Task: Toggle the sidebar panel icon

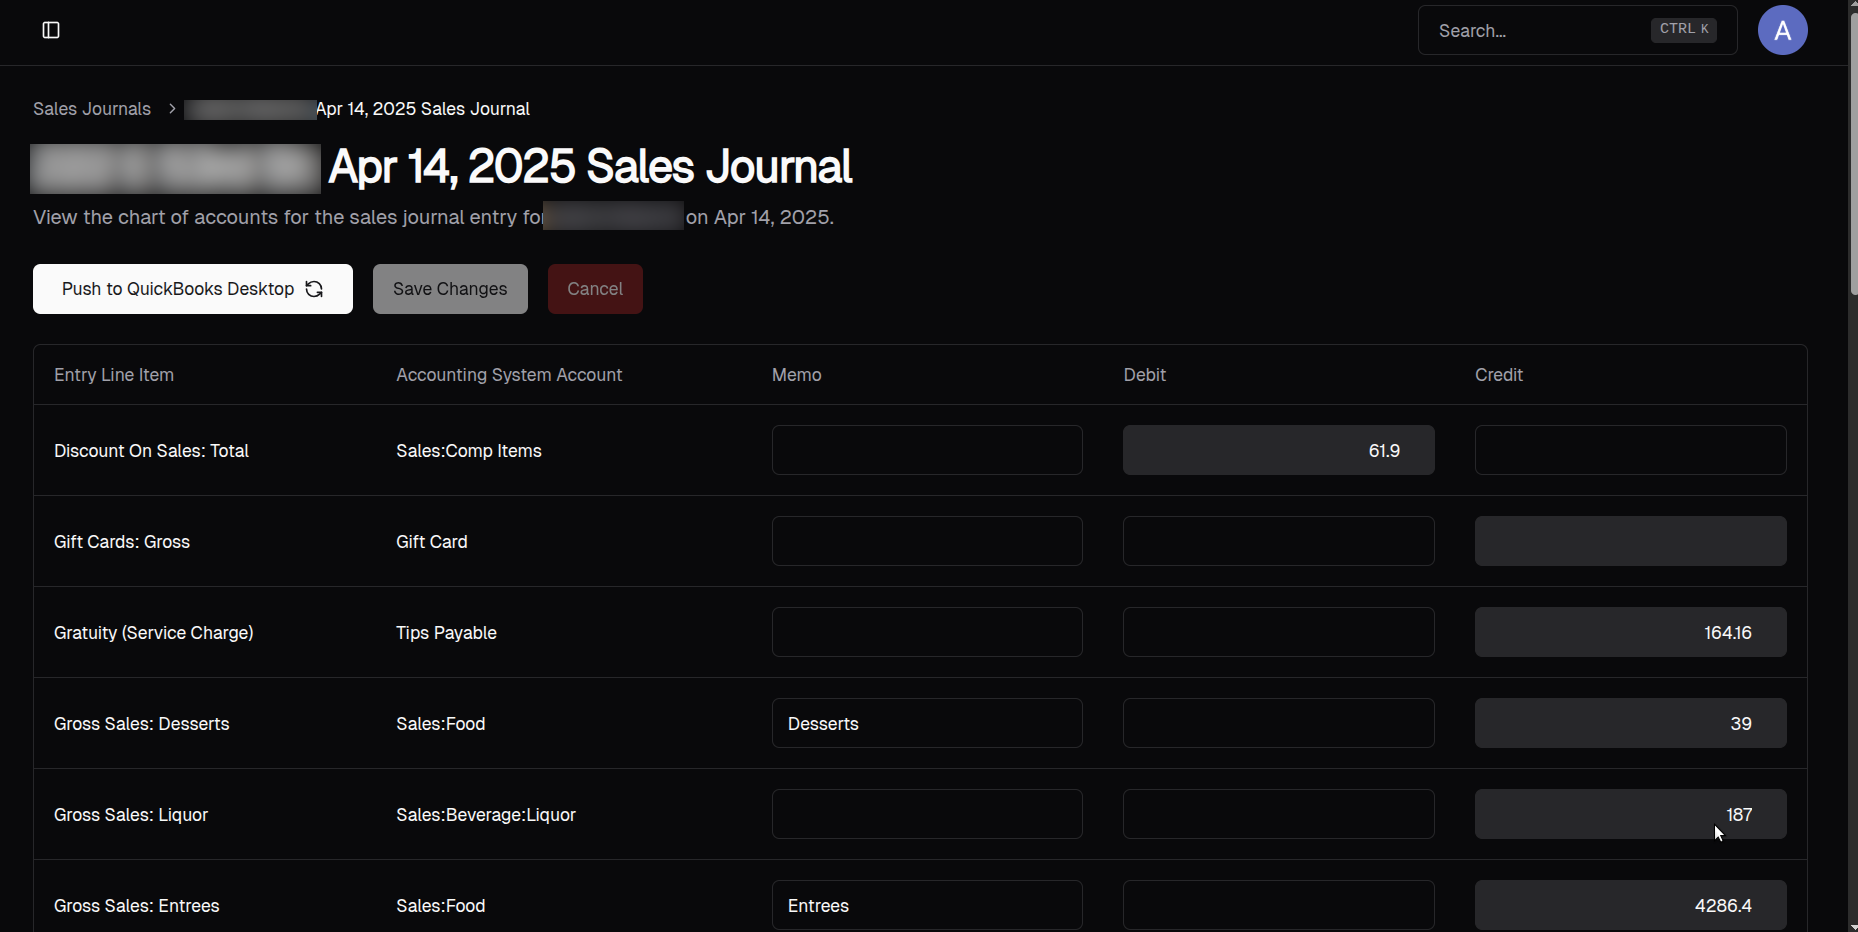Action: tap(51, 30)
